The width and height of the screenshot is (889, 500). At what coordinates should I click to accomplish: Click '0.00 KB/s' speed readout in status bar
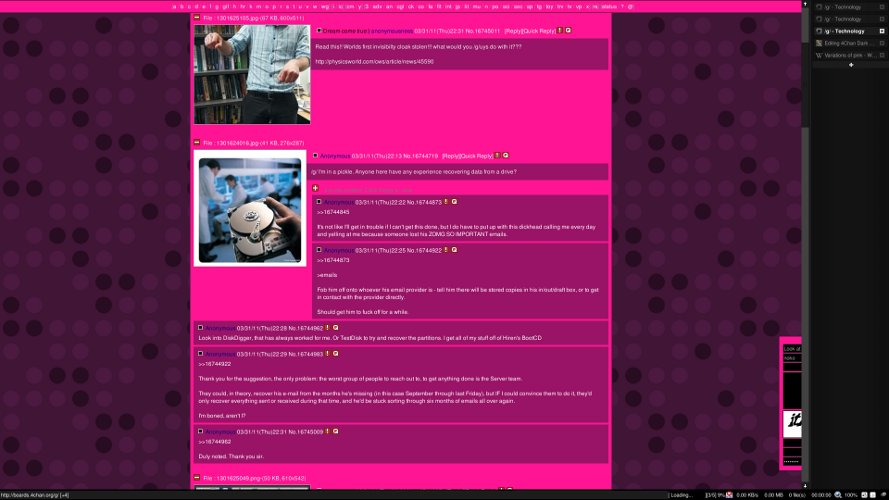coord(747,495)
